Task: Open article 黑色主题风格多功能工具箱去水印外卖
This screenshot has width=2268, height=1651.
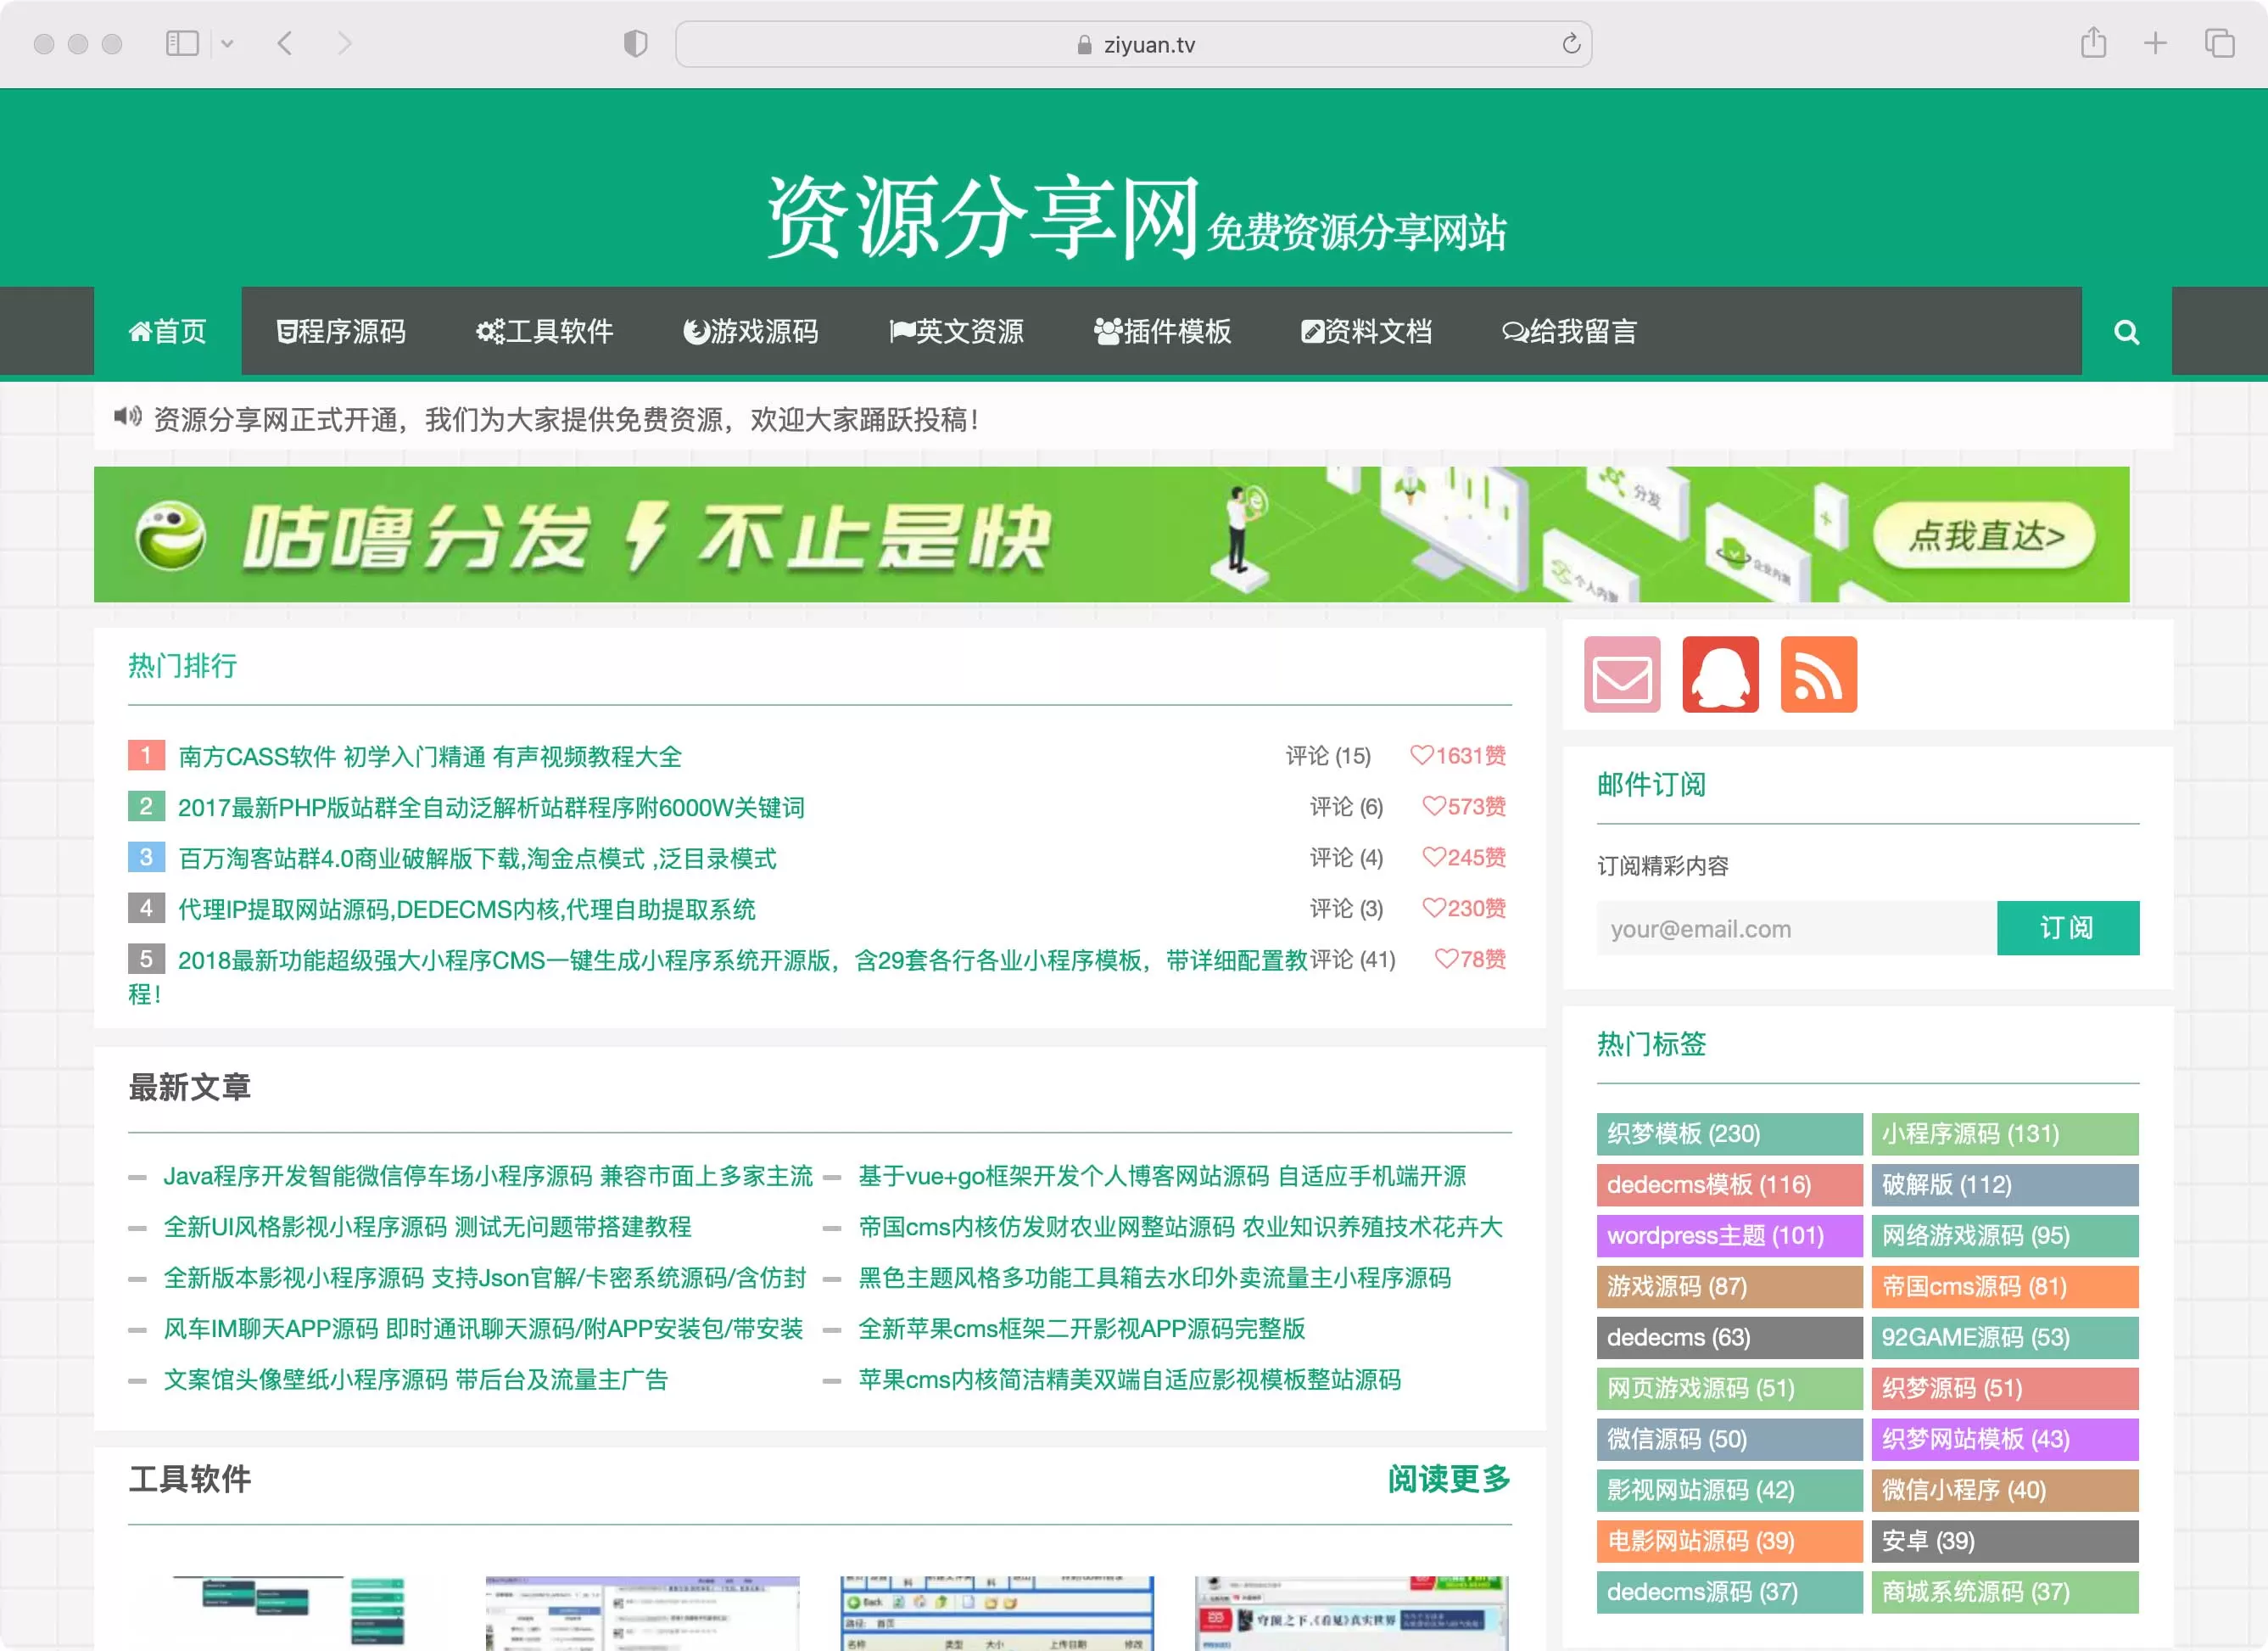Action: click(1154, 1279)
